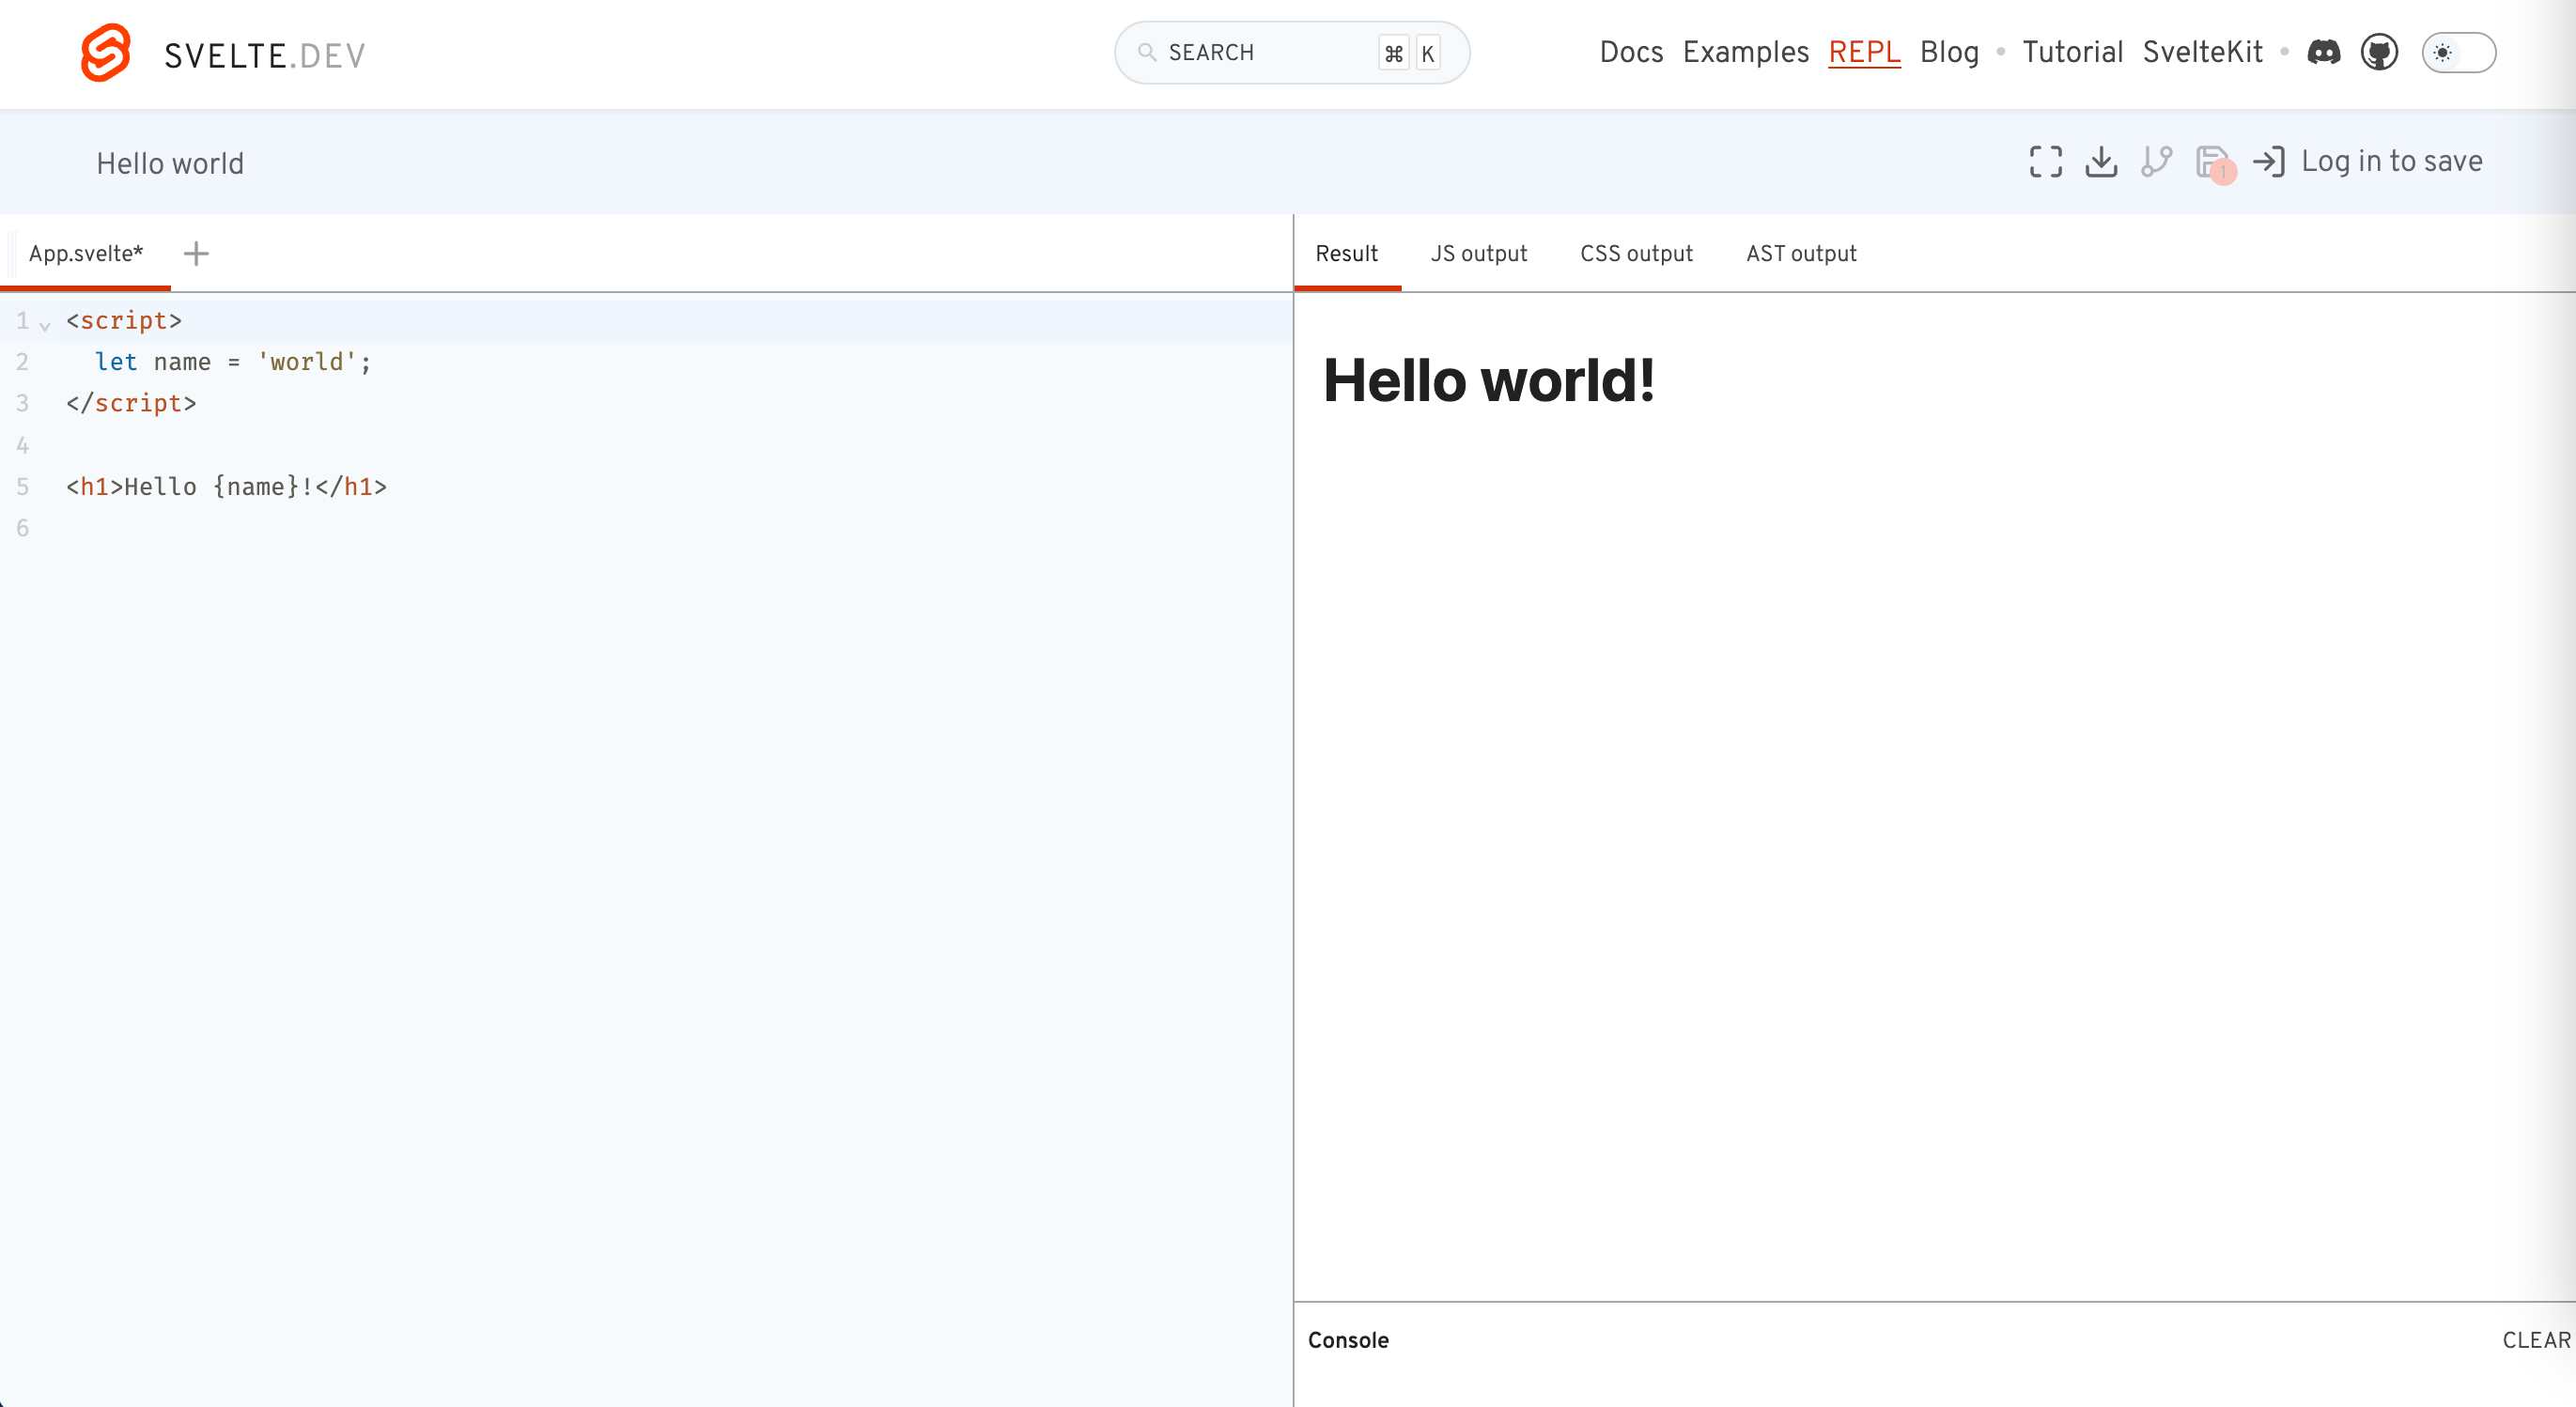
Task: Switch to JS output tab
Action: click(1478, 254)
